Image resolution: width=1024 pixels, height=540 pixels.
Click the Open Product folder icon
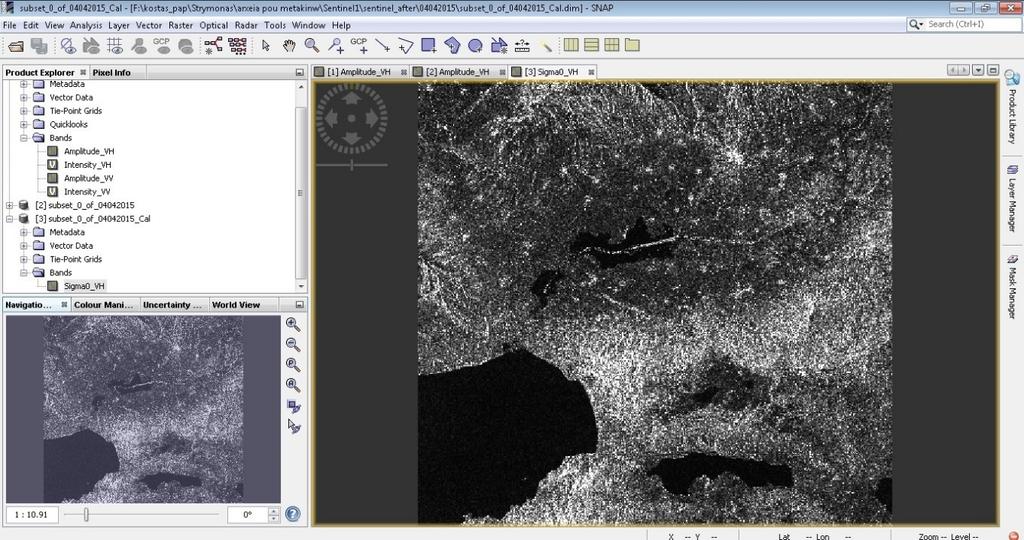click(16, 46)
